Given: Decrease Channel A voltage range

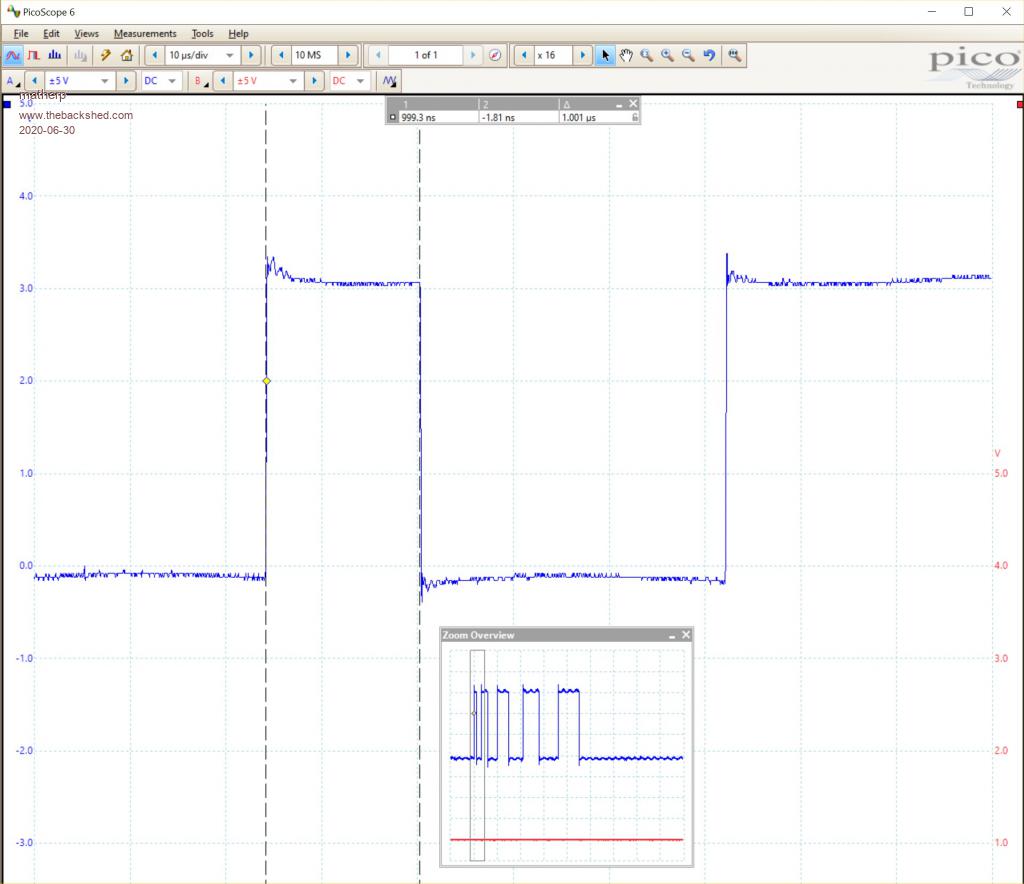Looking at the screenshot, I should pos(35,81).
